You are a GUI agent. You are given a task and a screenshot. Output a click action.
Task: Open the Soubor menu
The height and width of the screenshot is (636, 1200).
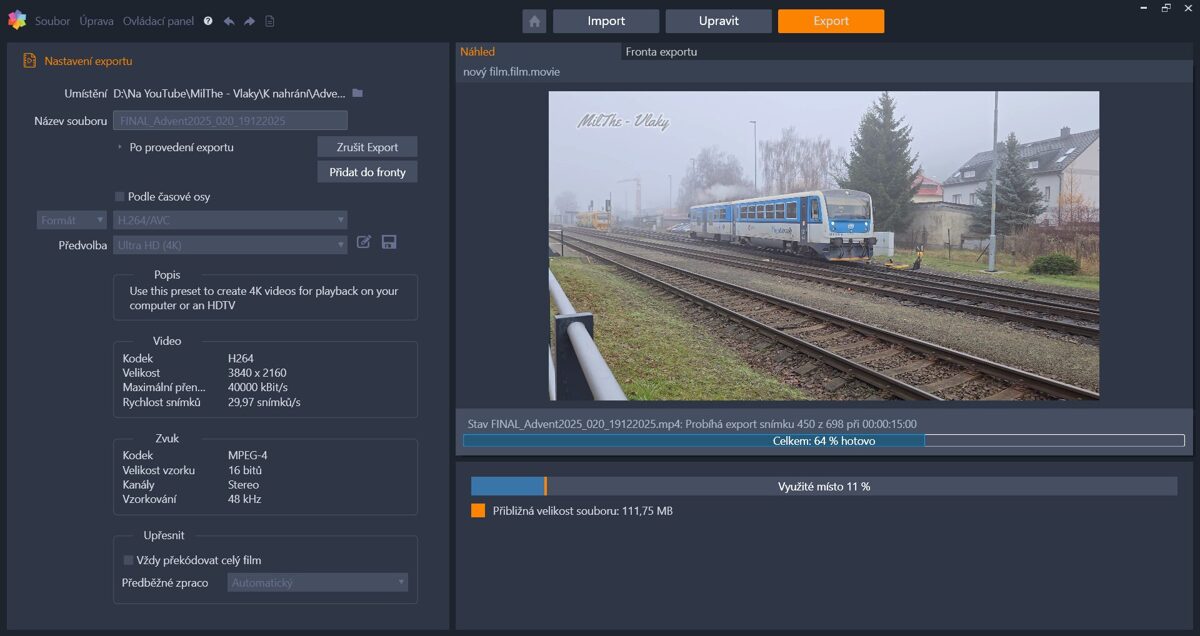(52, 21)
